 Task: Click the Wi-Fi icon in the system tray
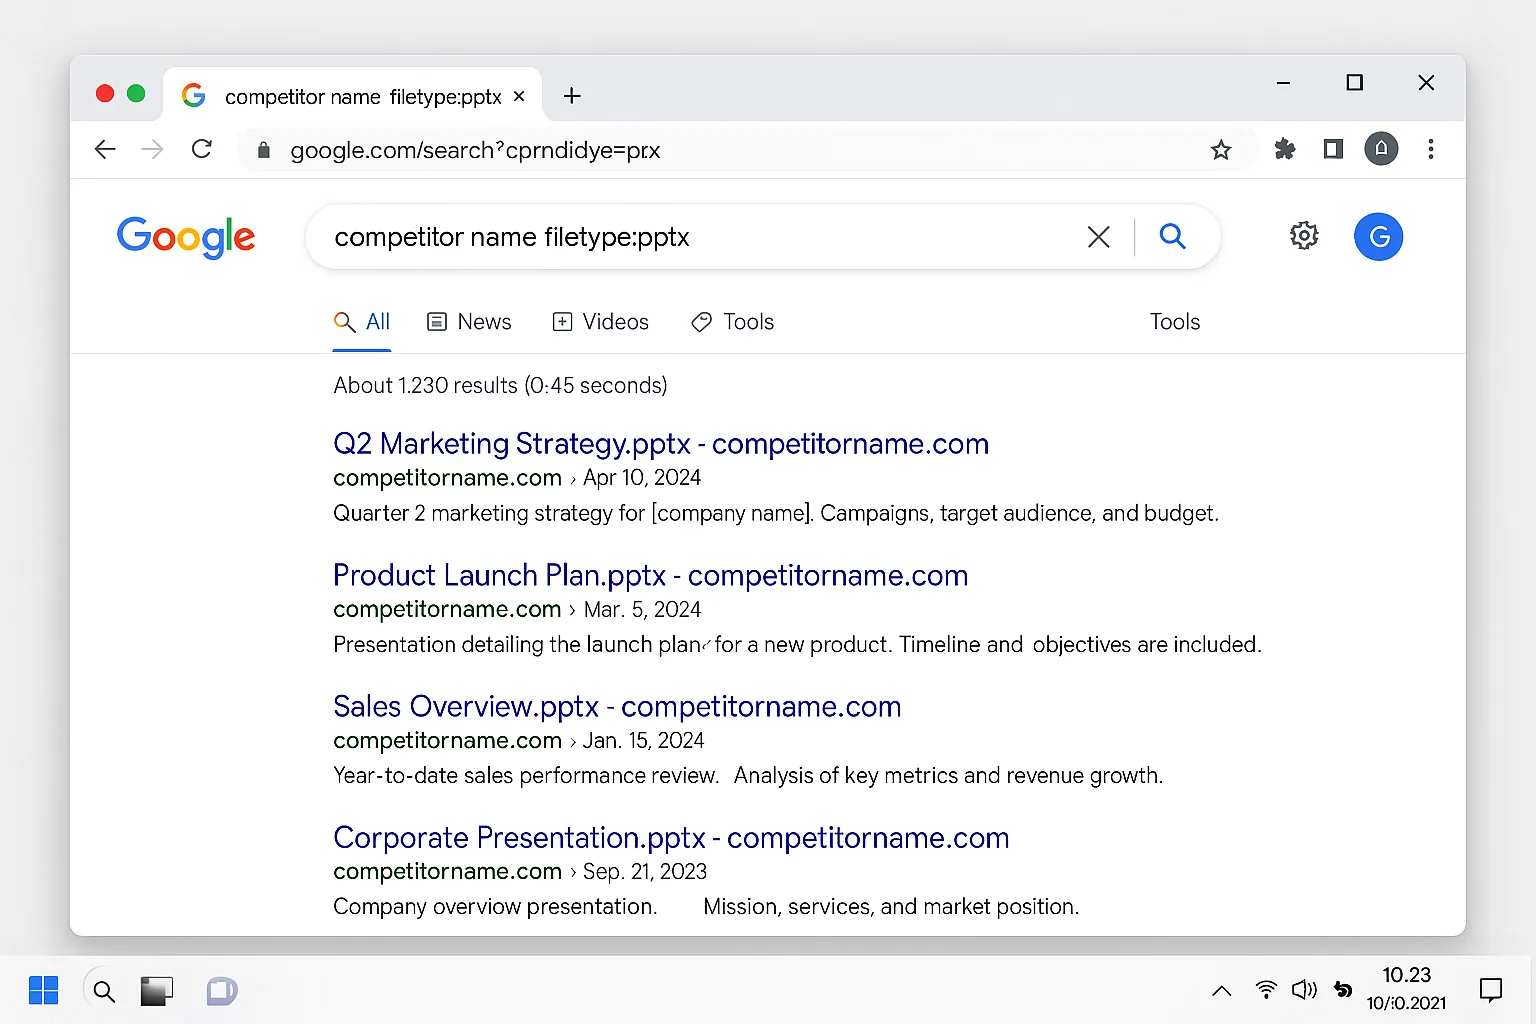coord(1265,990)
